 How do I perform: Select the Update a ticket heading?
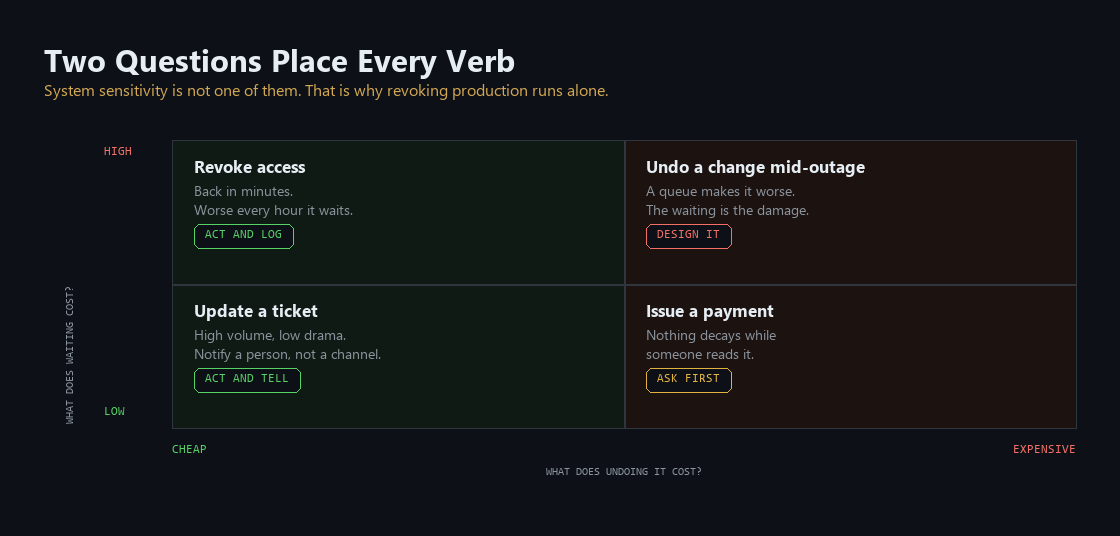tap(256, 312)
